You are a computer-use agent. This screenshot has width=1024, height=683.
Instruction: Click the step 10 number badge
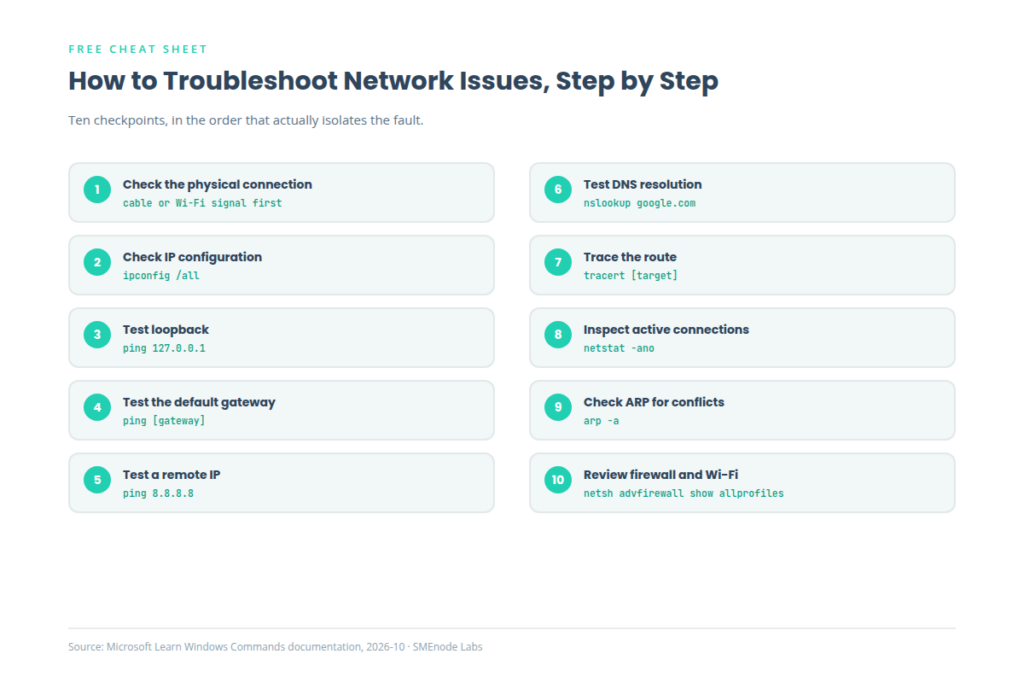[558, 479]
